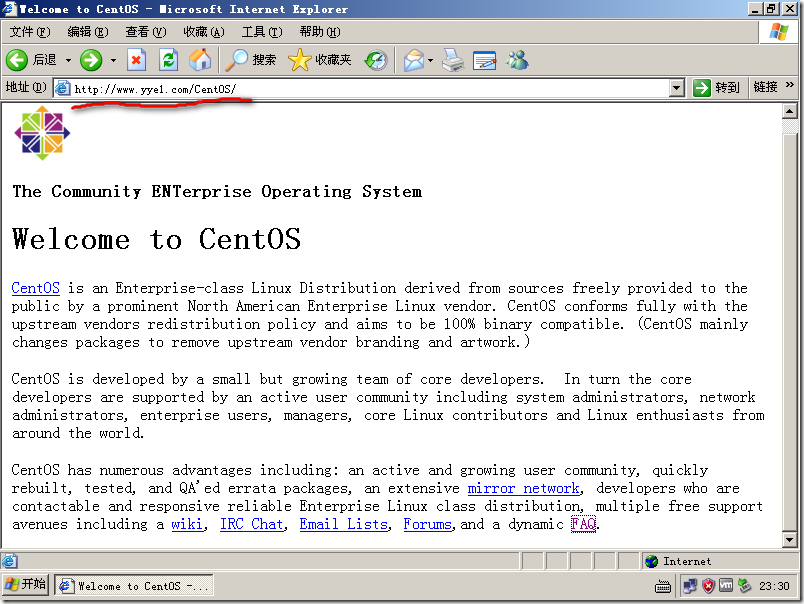Click the scrollbar down arrow
Viewport: 804px width, 604px height.
(x=790, y=539)
